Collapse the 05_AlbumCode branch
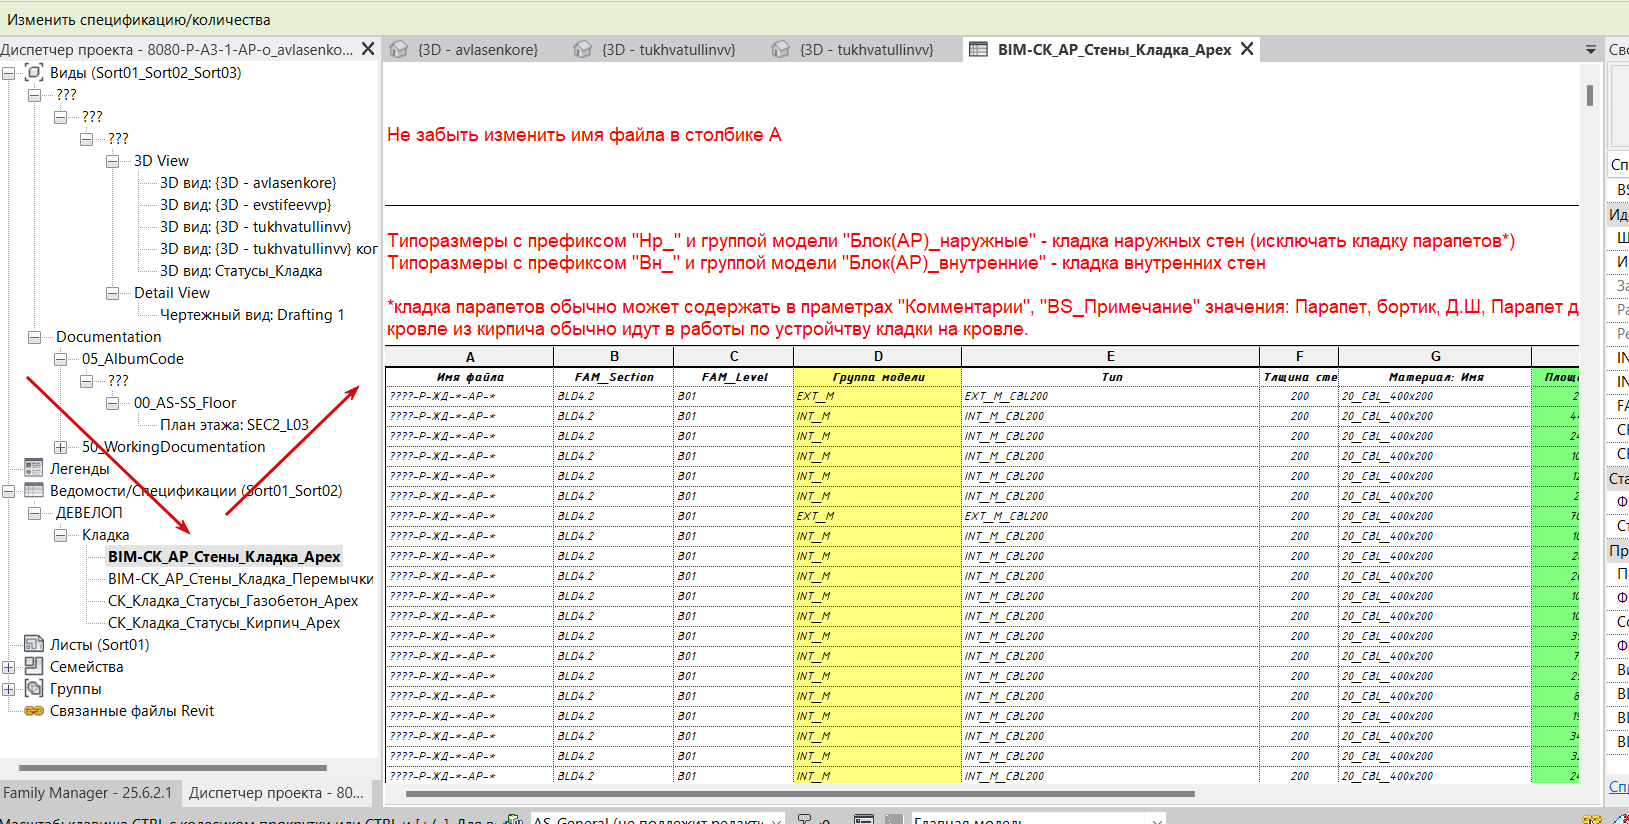The width and height of the screenshot is (1629, 824). click(x=61, y=358)
